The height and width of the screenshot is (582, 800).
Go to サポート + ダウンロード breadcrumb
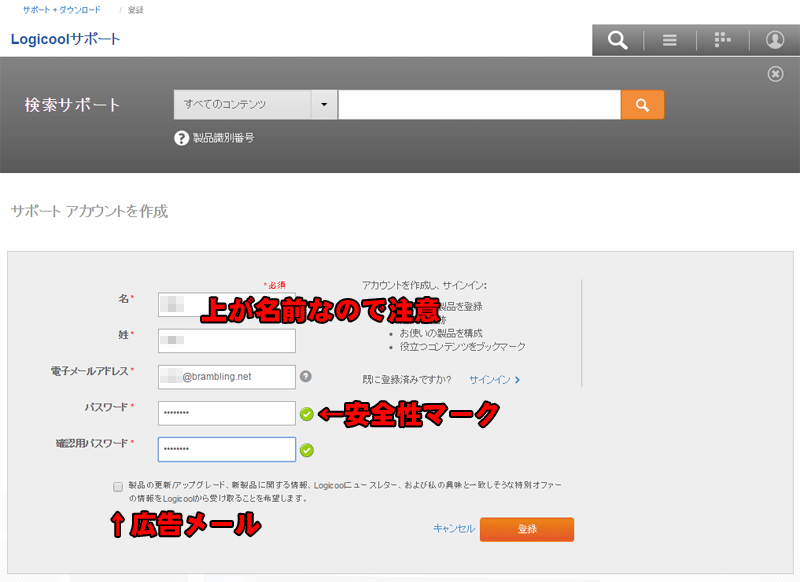coord(61,9)
